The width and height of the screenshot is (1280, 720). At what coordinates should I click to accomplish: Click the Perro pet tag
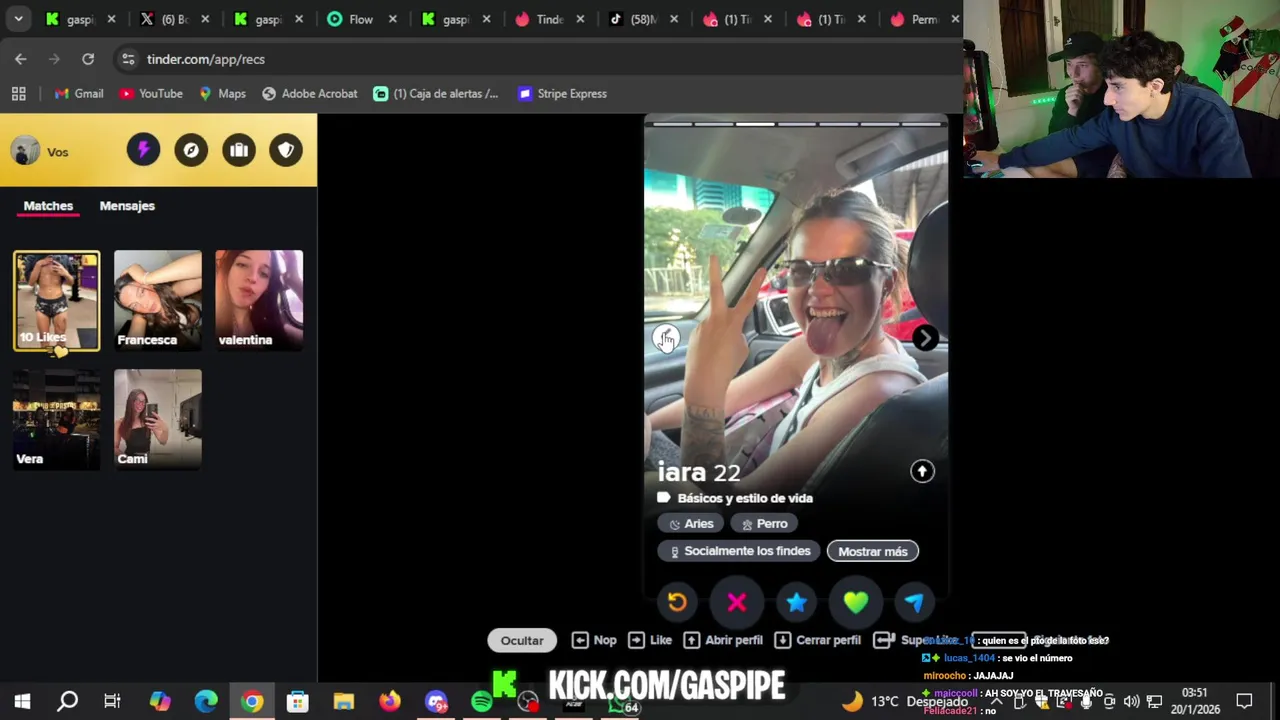click(764, 523)
